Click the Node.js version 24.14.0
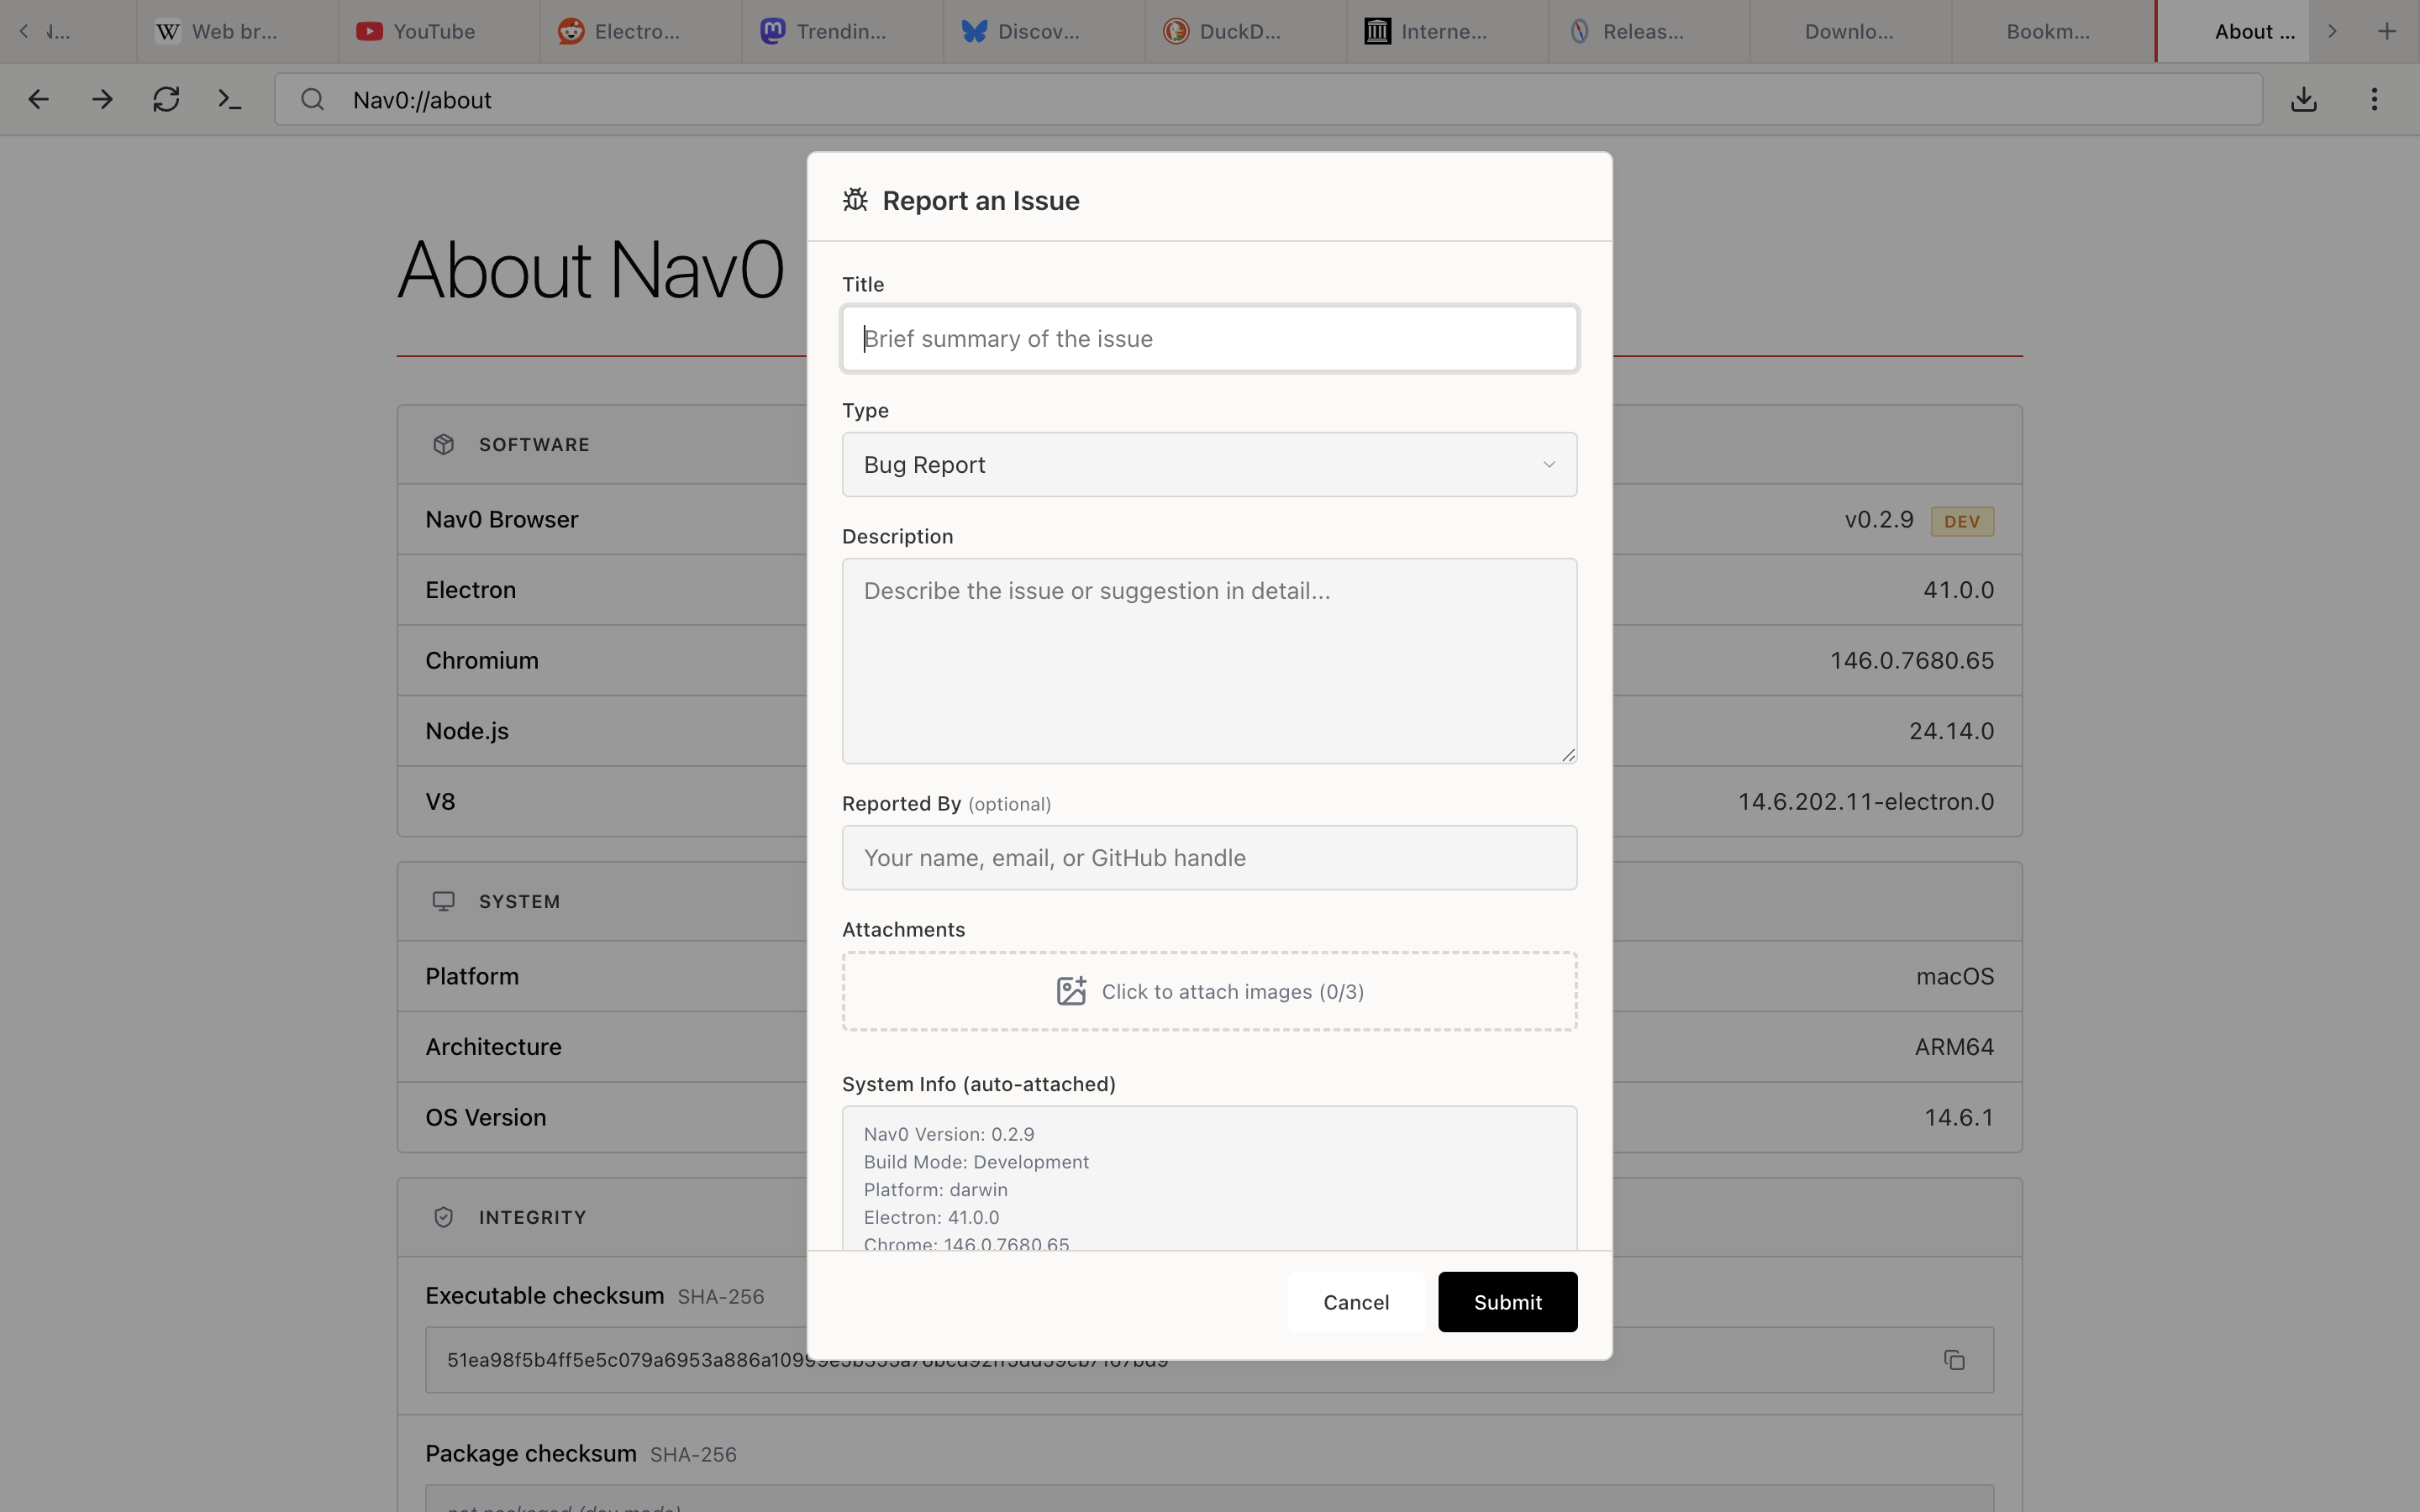 [1951, 731]
